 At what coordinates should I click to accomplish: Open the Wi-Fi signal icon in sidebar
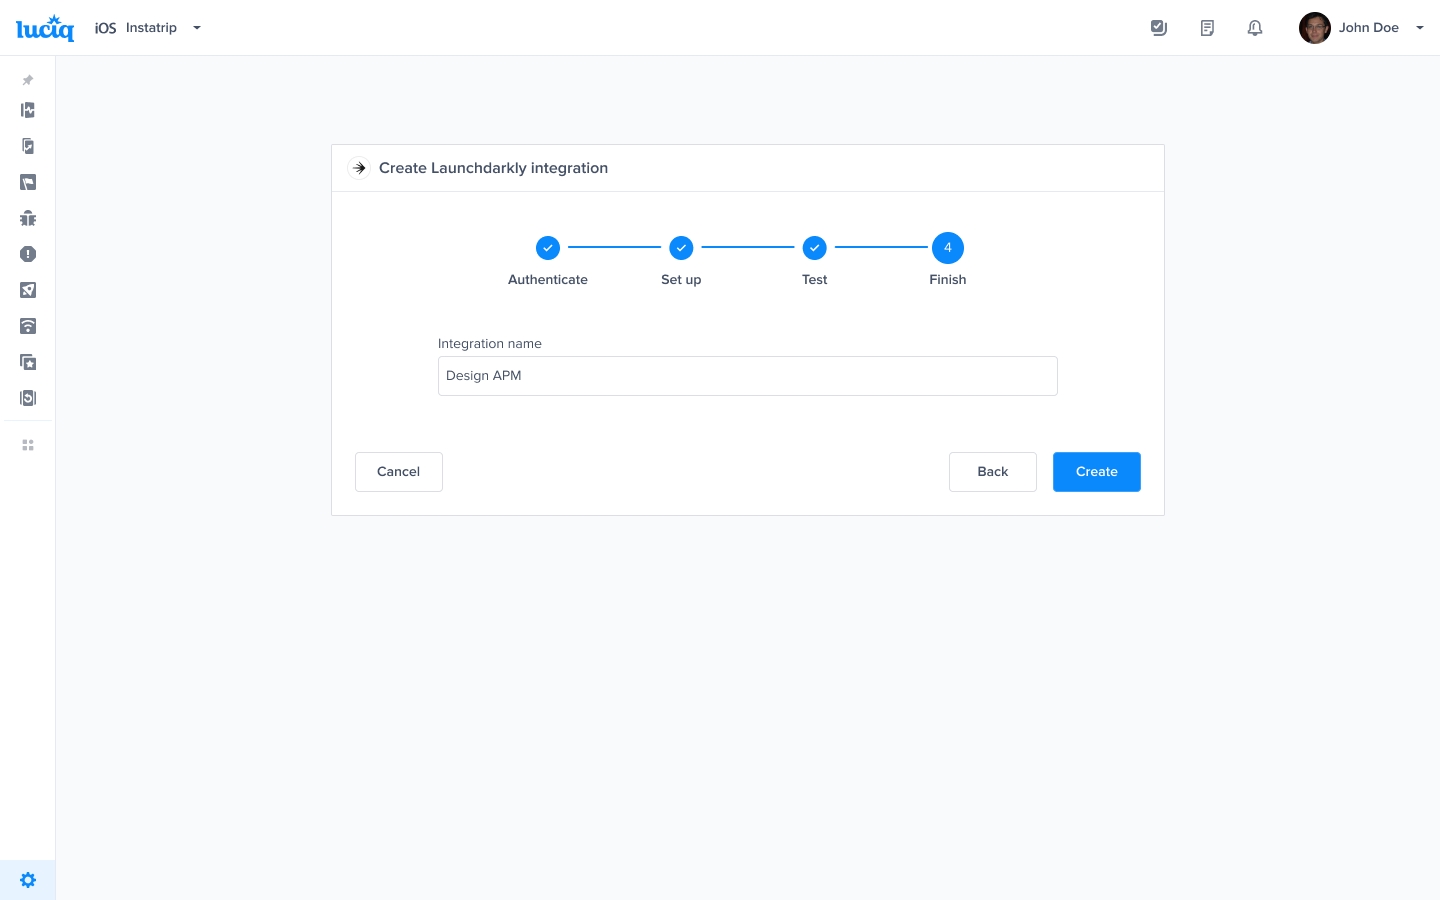point(28,326)
